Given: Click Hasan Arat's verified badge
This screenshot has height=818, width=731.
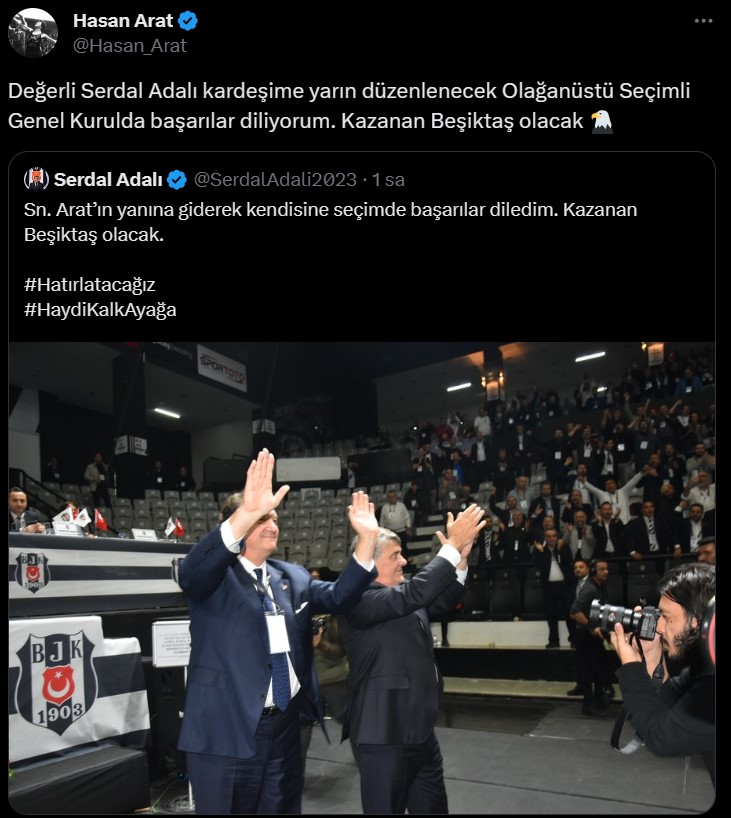Looking at the screenshot, I should (x=188, y=21).
